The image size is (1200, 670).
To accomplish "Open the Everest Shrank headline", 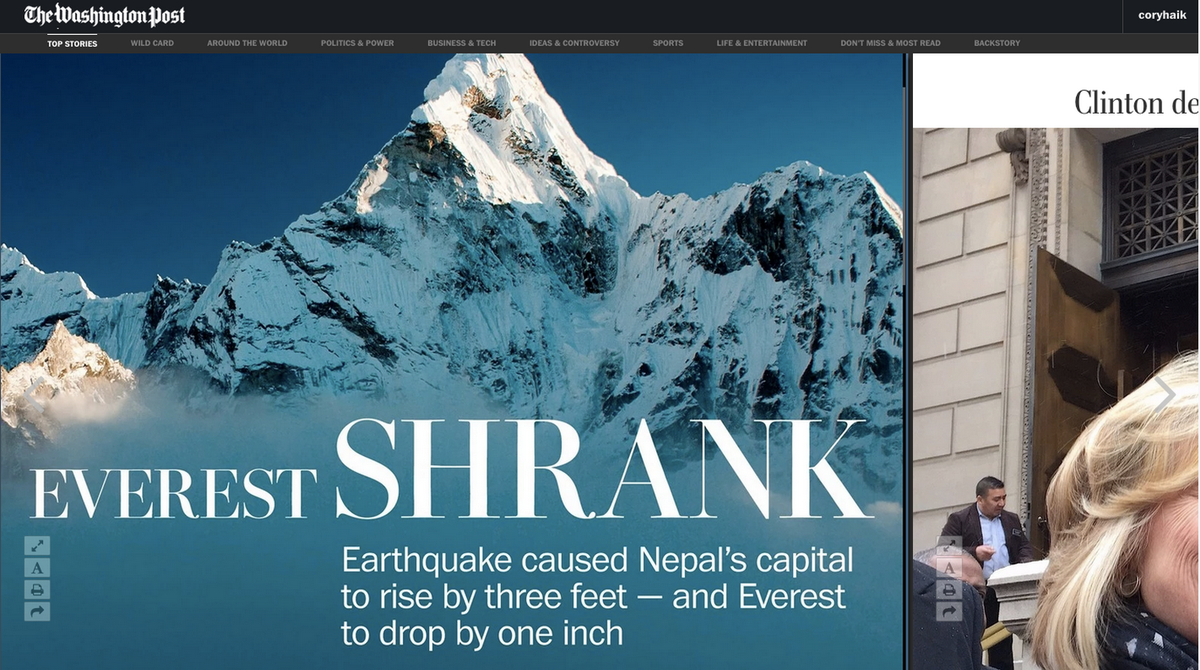I will coord(452,470).
